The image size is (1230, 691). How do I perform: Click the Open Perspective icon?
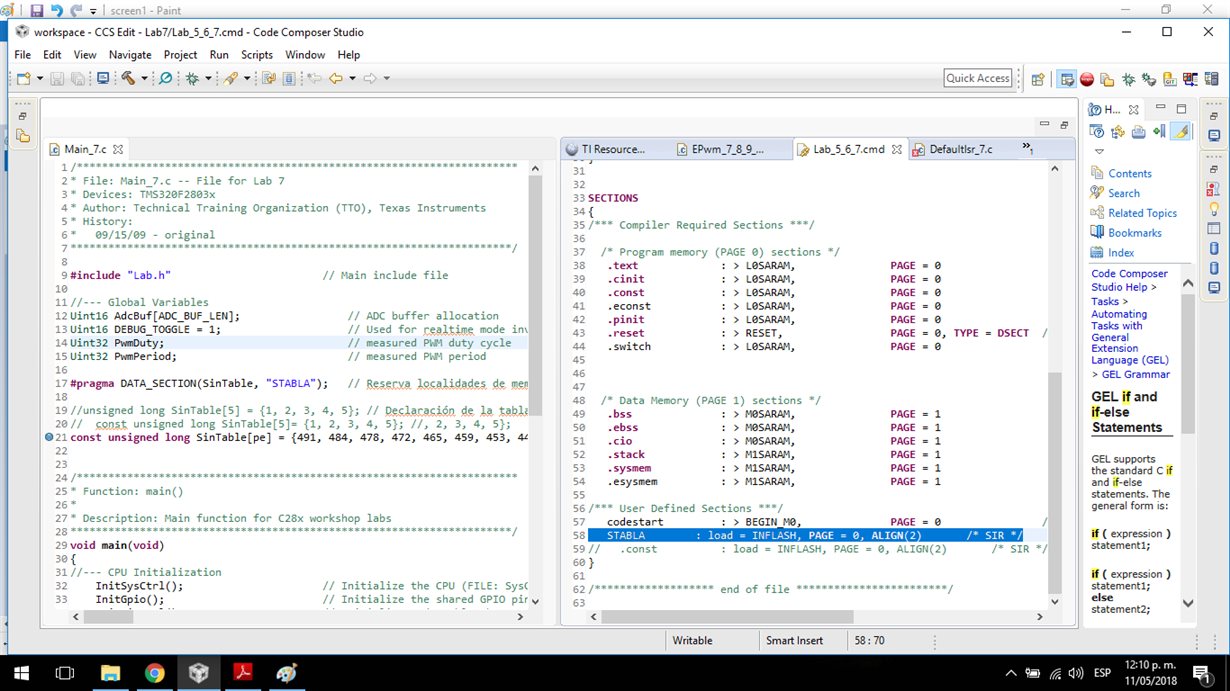(x=1038, y=79)
